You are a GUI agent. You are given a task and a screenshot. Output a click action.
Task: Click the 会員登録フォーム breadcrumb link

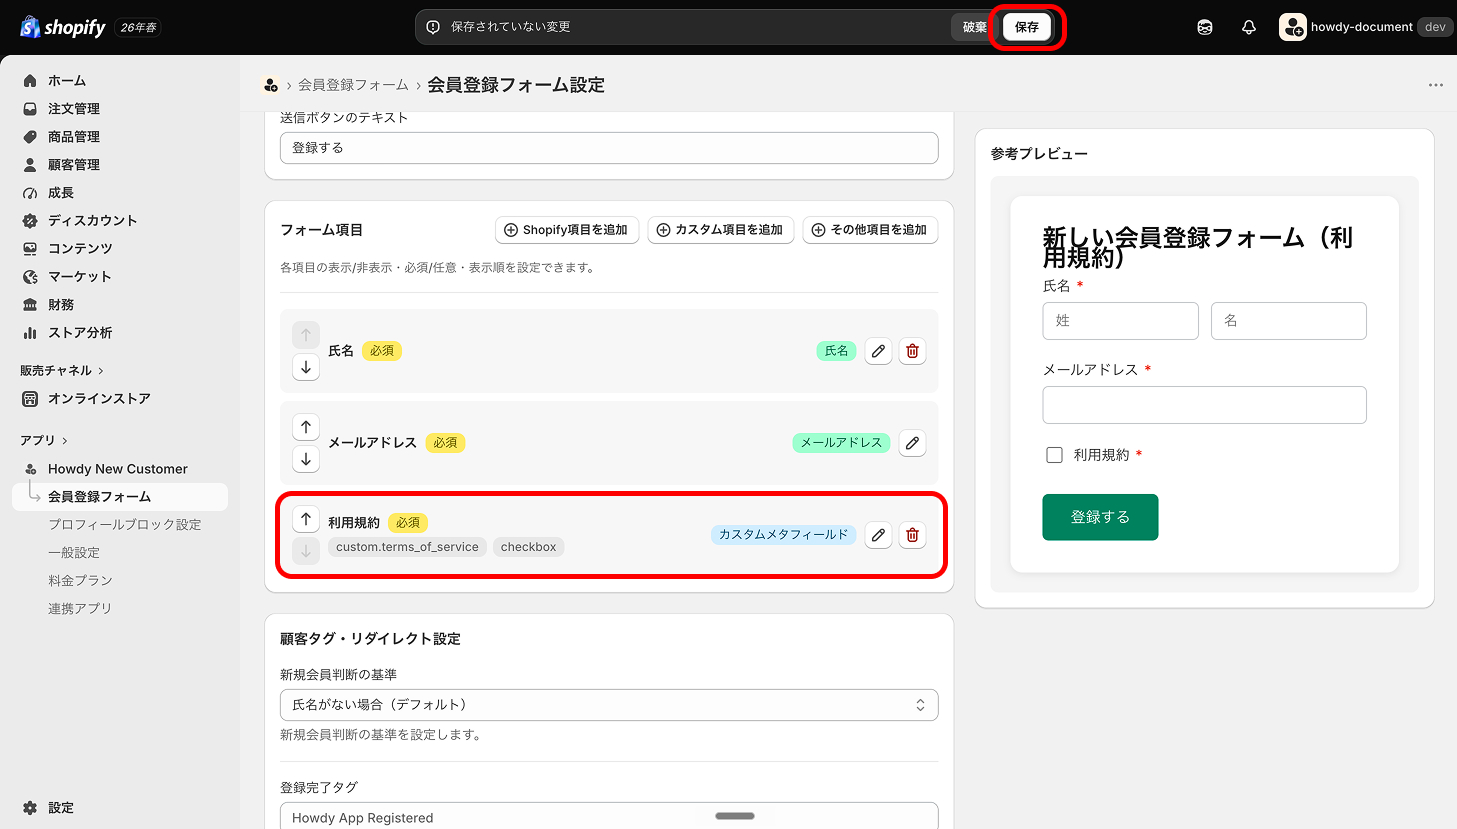click(353, 85)
